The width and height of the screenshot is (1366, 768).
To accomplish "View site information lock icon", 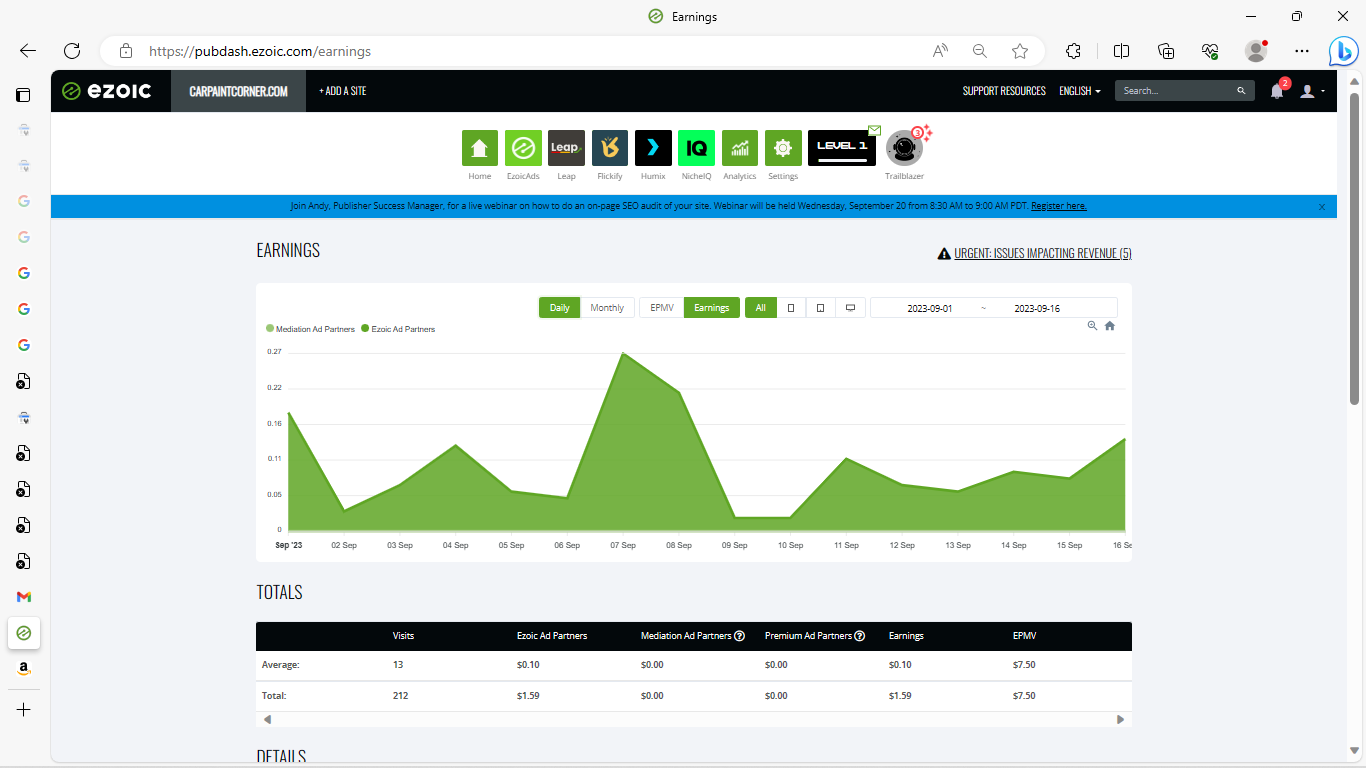I will [x=126, y=51].
